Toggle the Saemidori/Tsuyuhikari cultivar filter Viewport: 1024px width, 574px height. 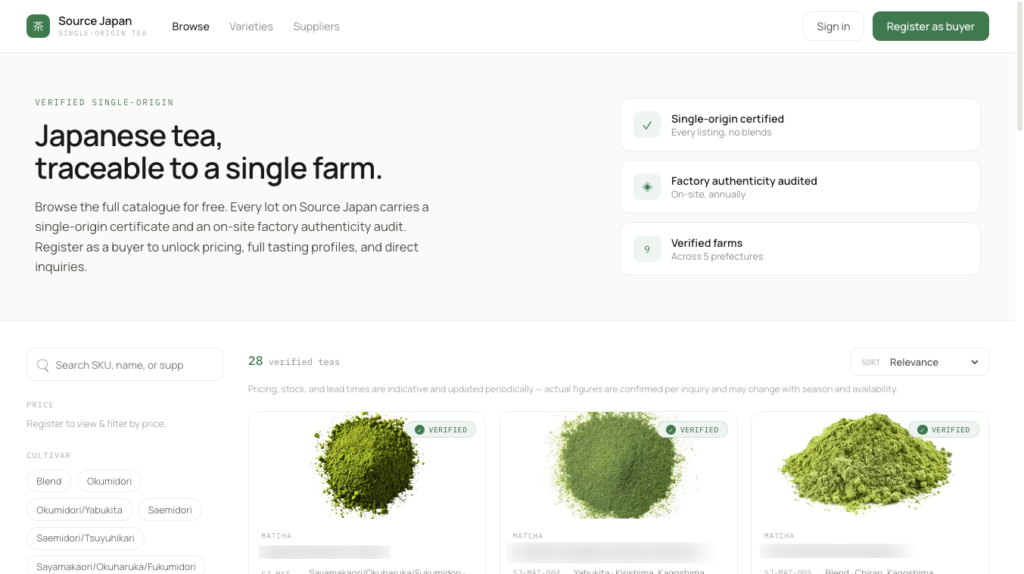coord(86,538)
